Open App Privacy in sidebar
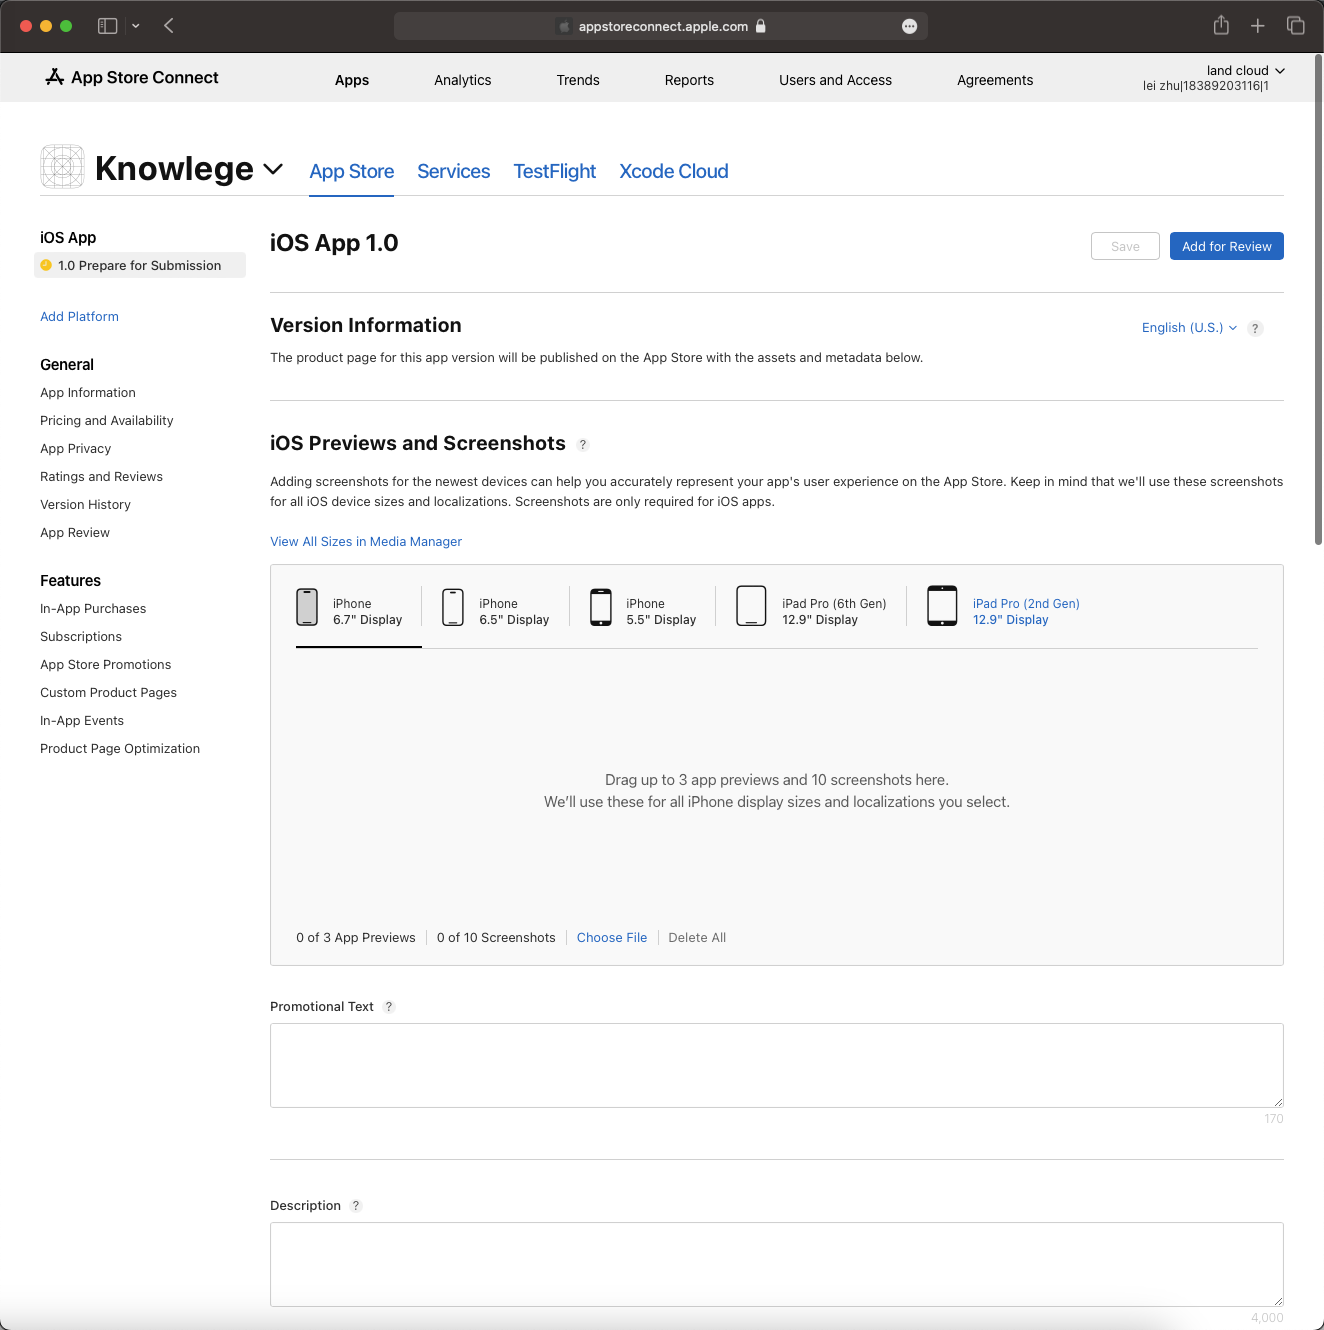The image size is (1324, 1330). tap(76, 449)
